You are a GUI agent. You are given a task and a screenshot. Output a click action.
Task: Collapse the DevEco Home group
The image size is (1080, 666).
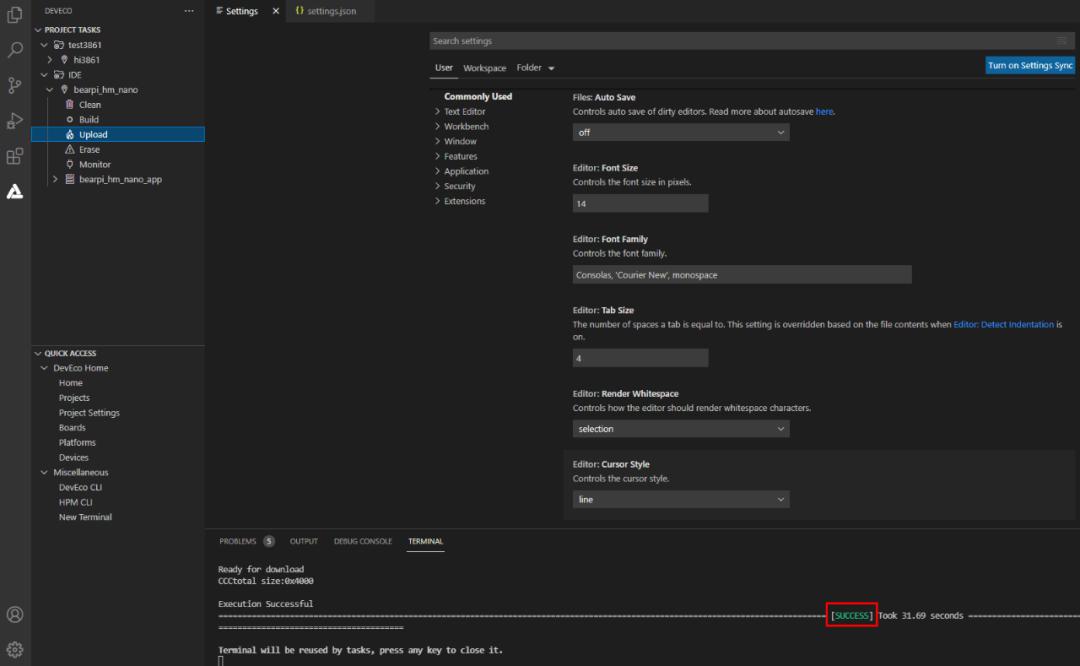tap(44, 368)
